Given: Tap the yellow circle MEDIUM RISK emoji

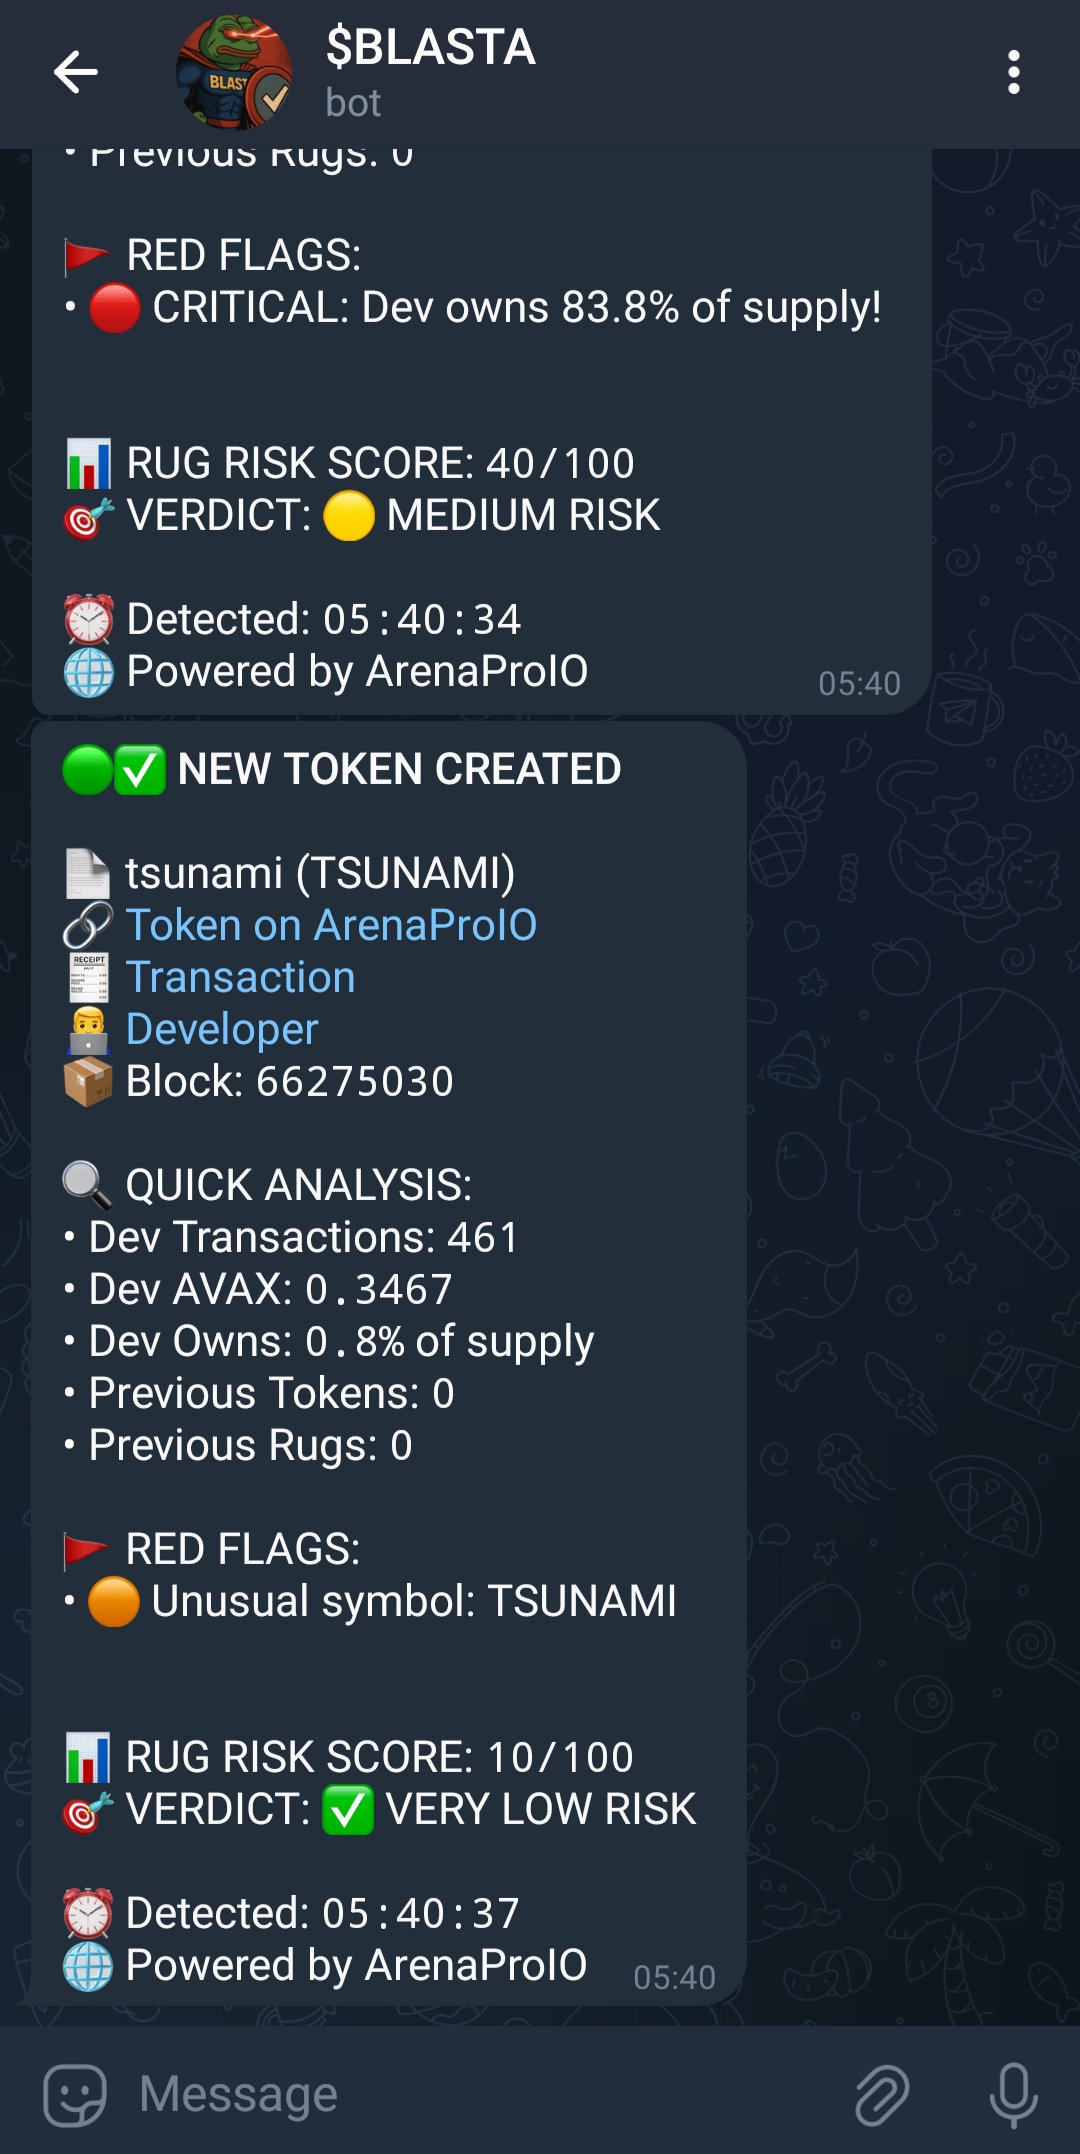Looking at the screenshot, I should point(349,516).
